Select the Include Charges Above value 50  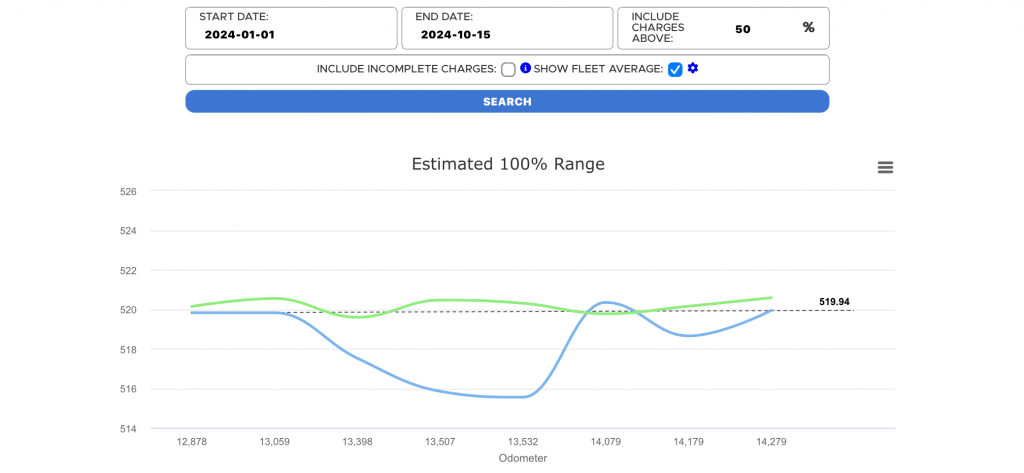tap(742, 29)
